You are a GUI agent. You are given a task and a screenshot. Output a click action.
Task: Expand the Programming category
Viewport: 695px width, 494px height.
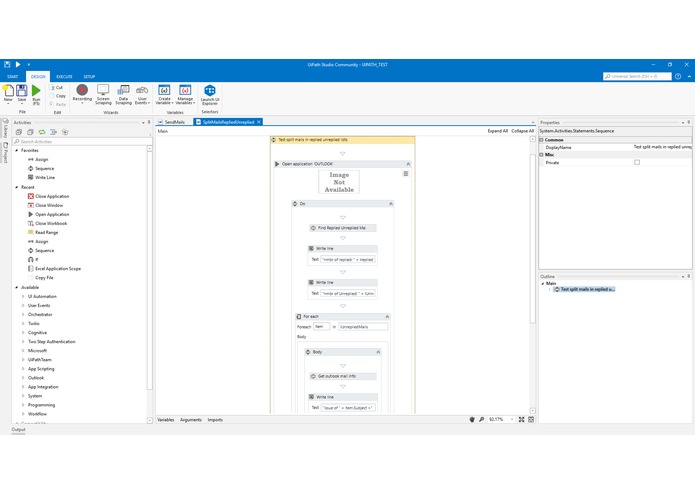(x=23, y=405)
